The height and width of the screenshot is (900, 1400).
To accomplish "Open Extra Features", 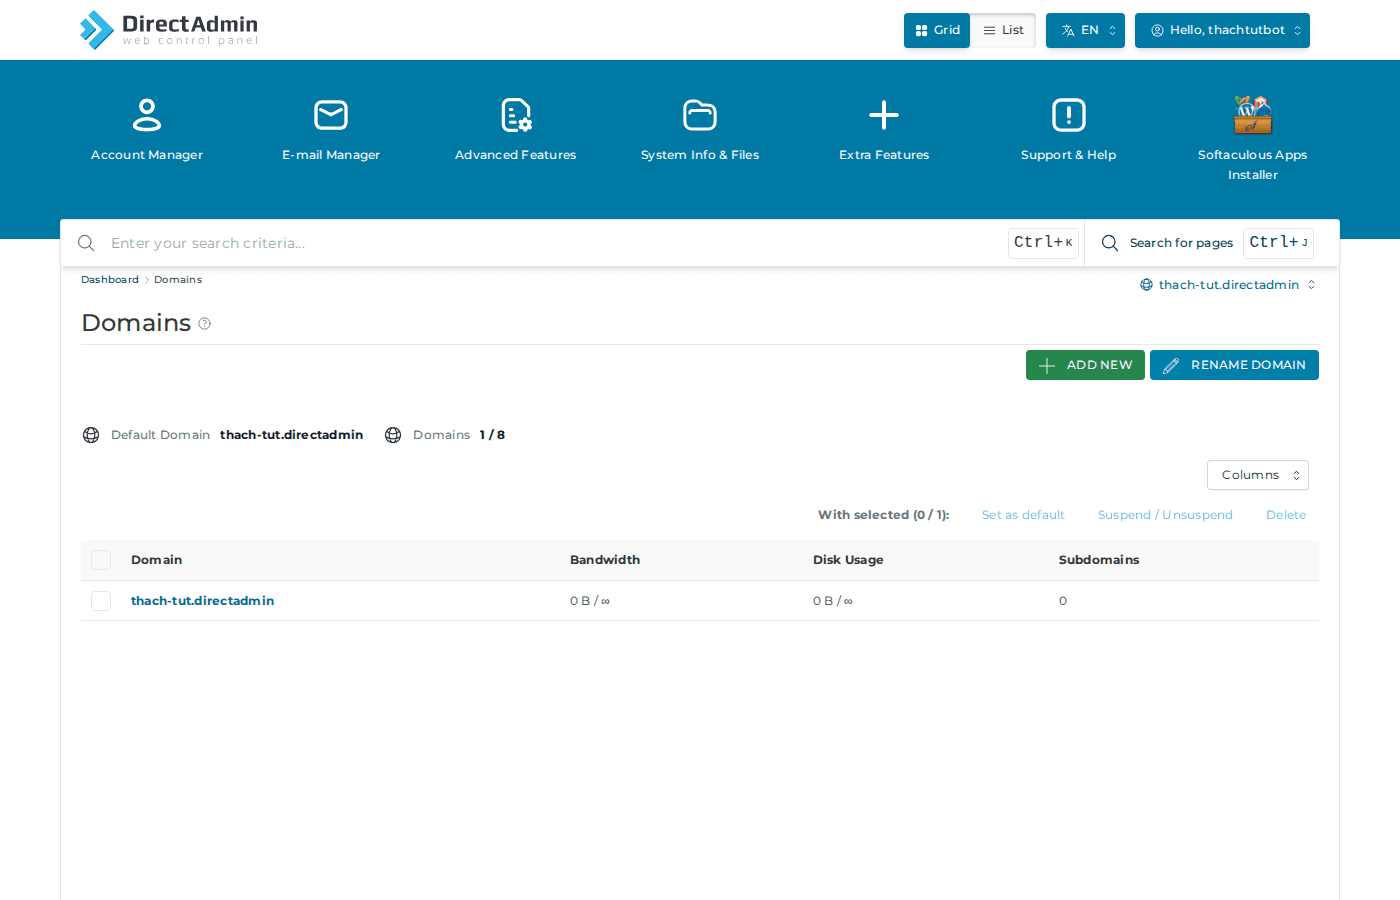I will (883, 130).
